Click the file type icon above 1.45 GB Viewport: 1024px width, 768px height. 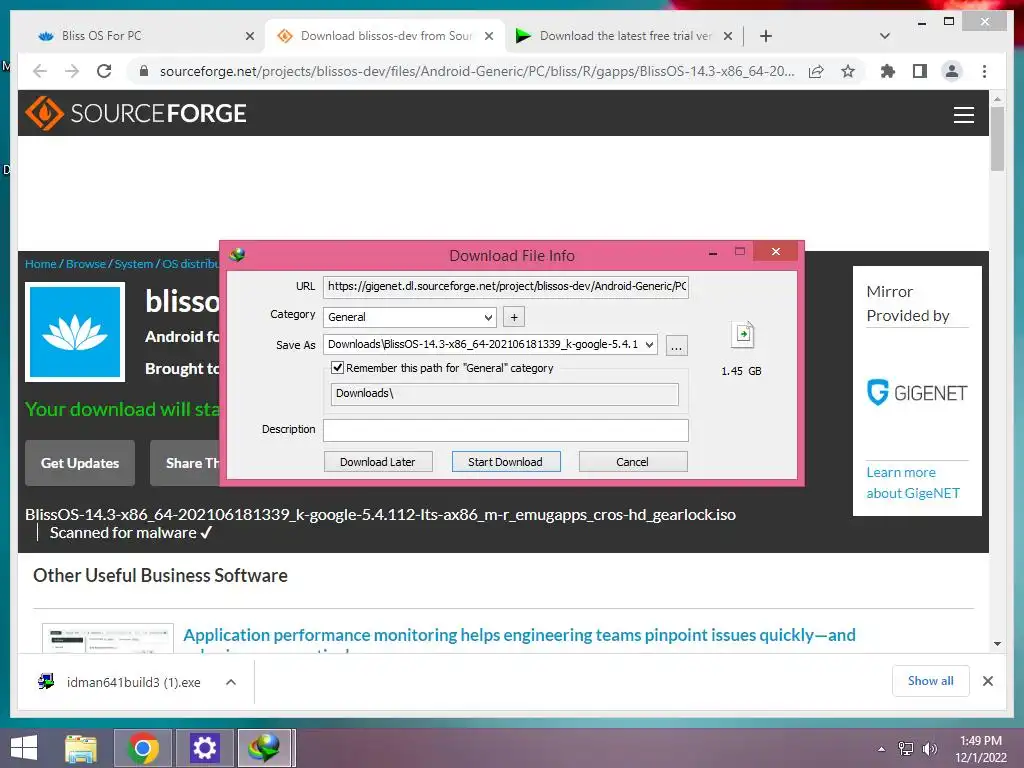[743, 335]
